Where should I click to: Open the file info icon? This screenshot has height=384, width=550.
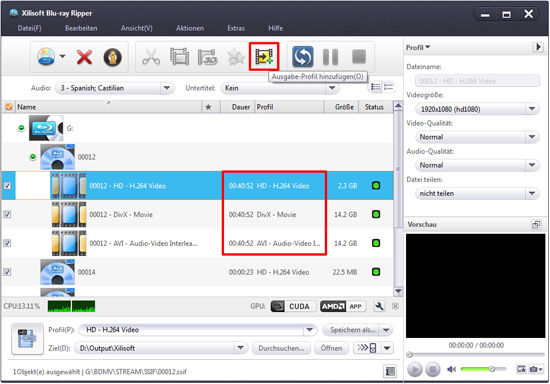113,57
